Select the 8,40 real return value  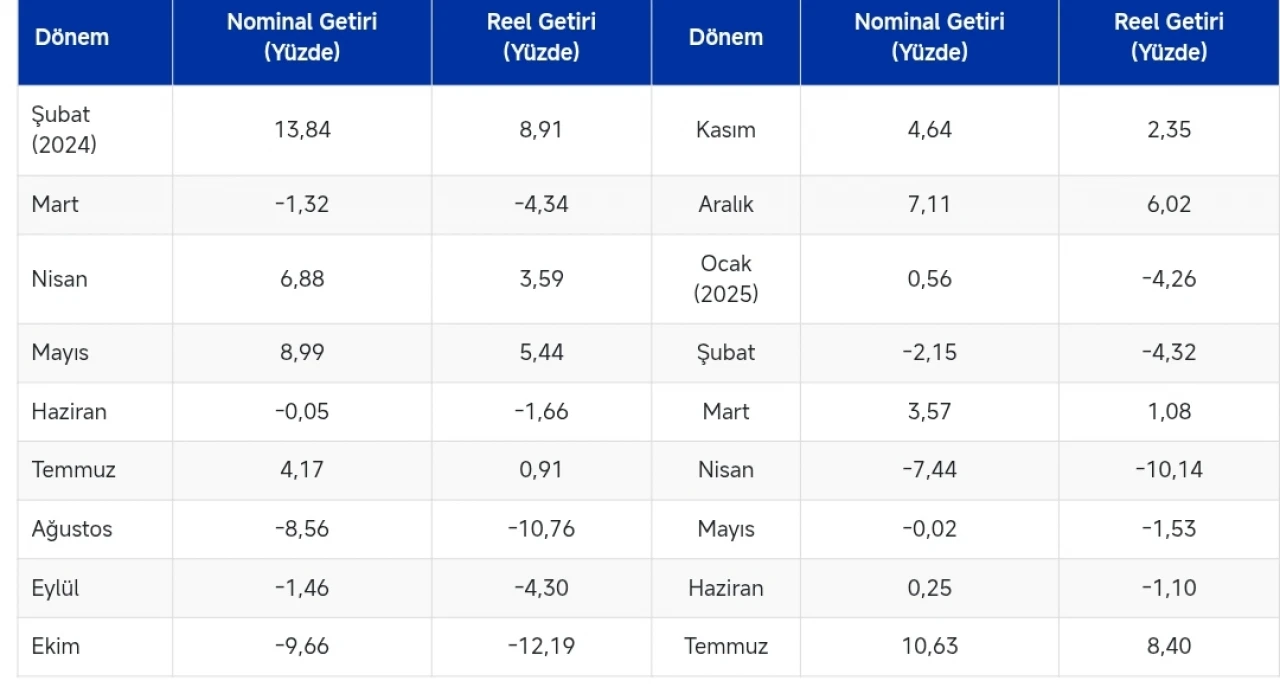pyautogui.click(x=1169, y=646)
